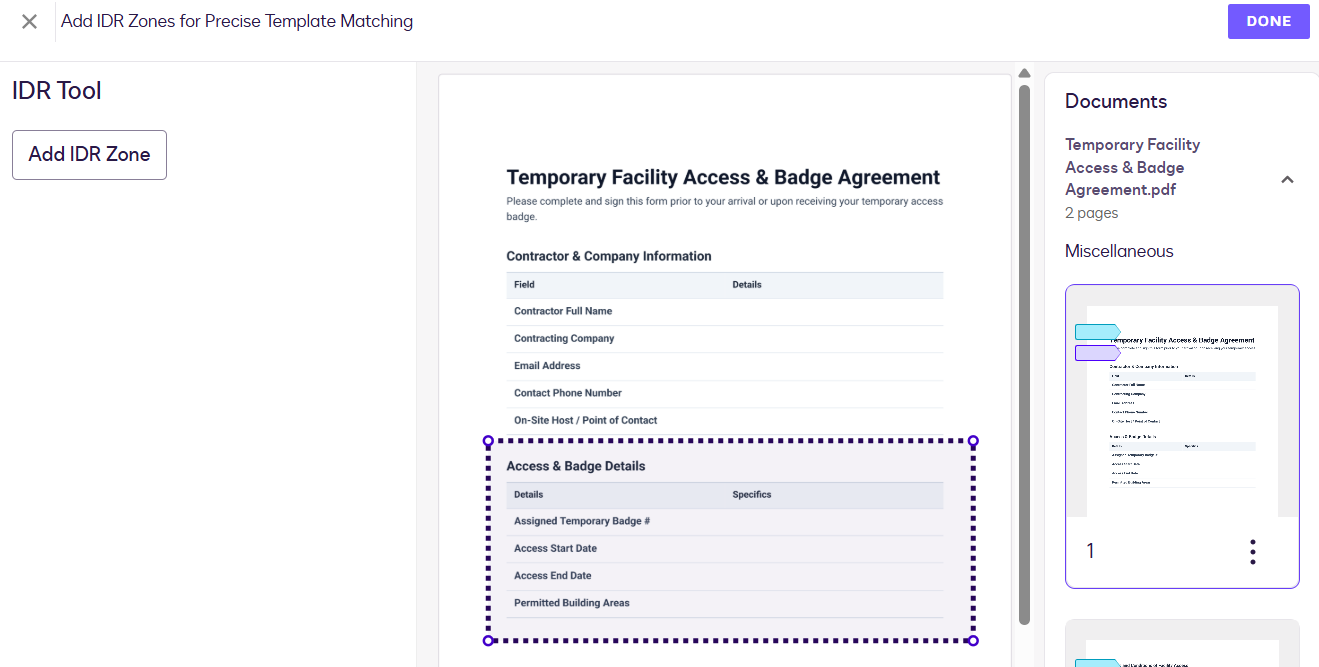The height and width of the screenshot is (667, 1319).
Task: Click the 'Specifics' column header
Action: tap(752, 495)
